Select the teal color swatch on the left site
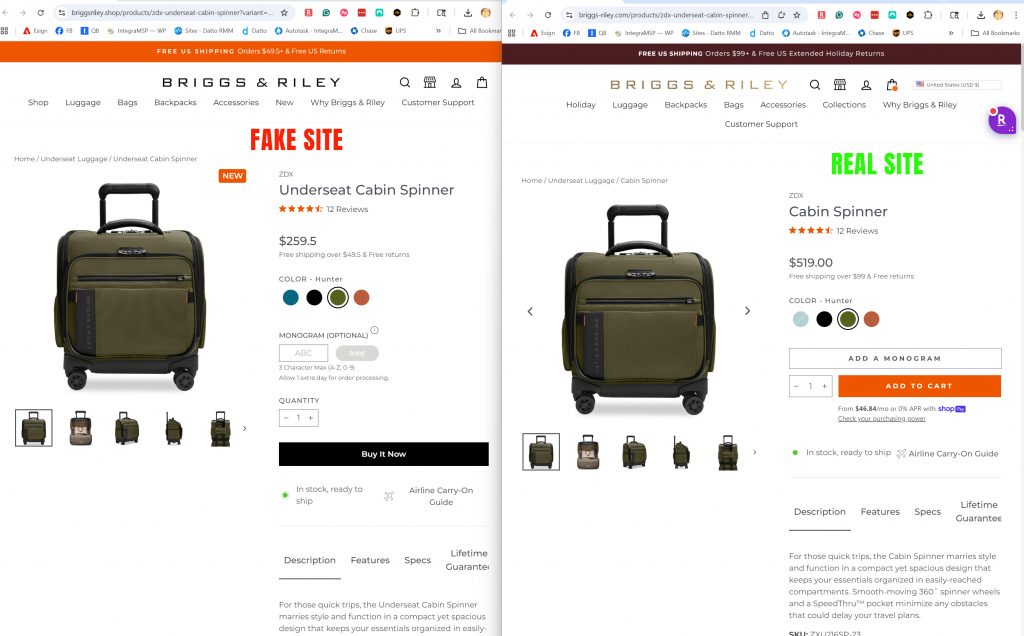Image resolution: width=1024 pixels, height=636 pixels. tap(291, 297)
